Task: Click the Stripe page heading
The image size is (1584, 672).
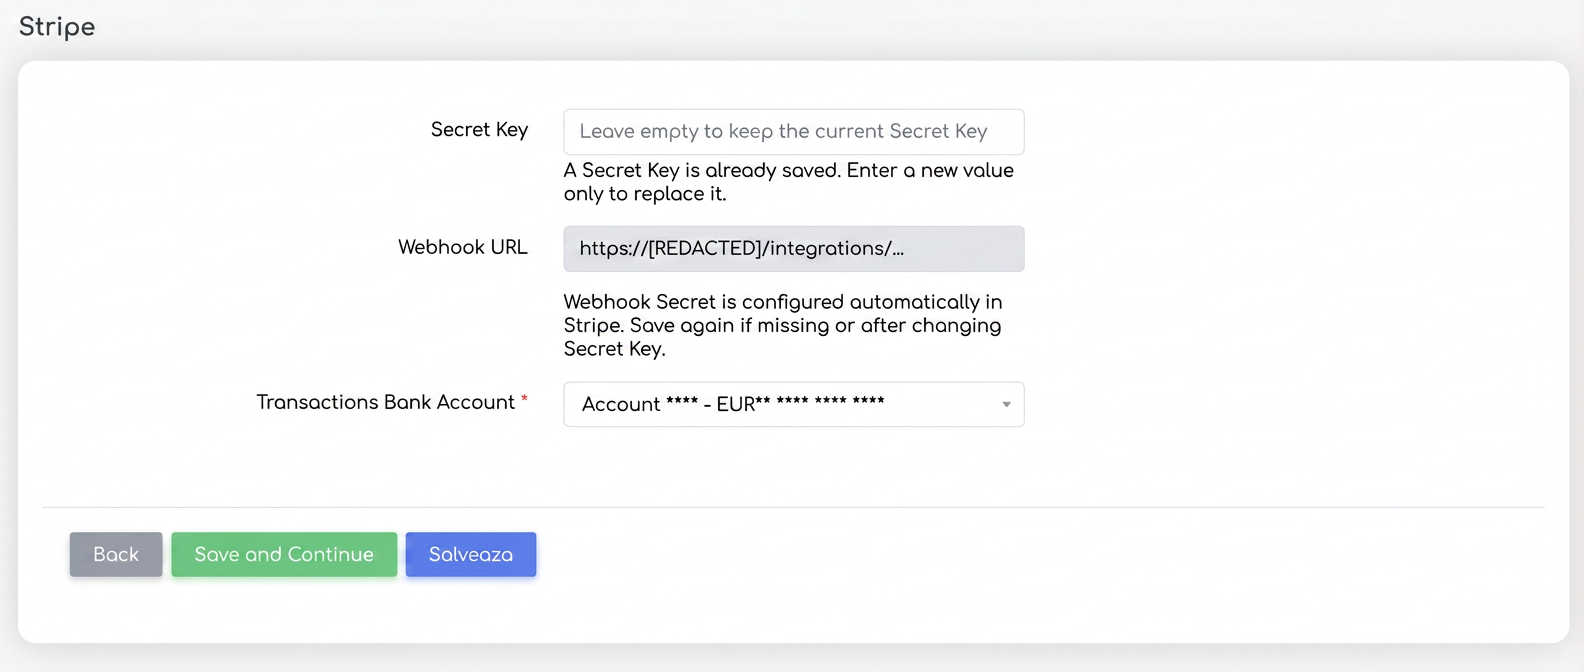Action: (57, 27)
